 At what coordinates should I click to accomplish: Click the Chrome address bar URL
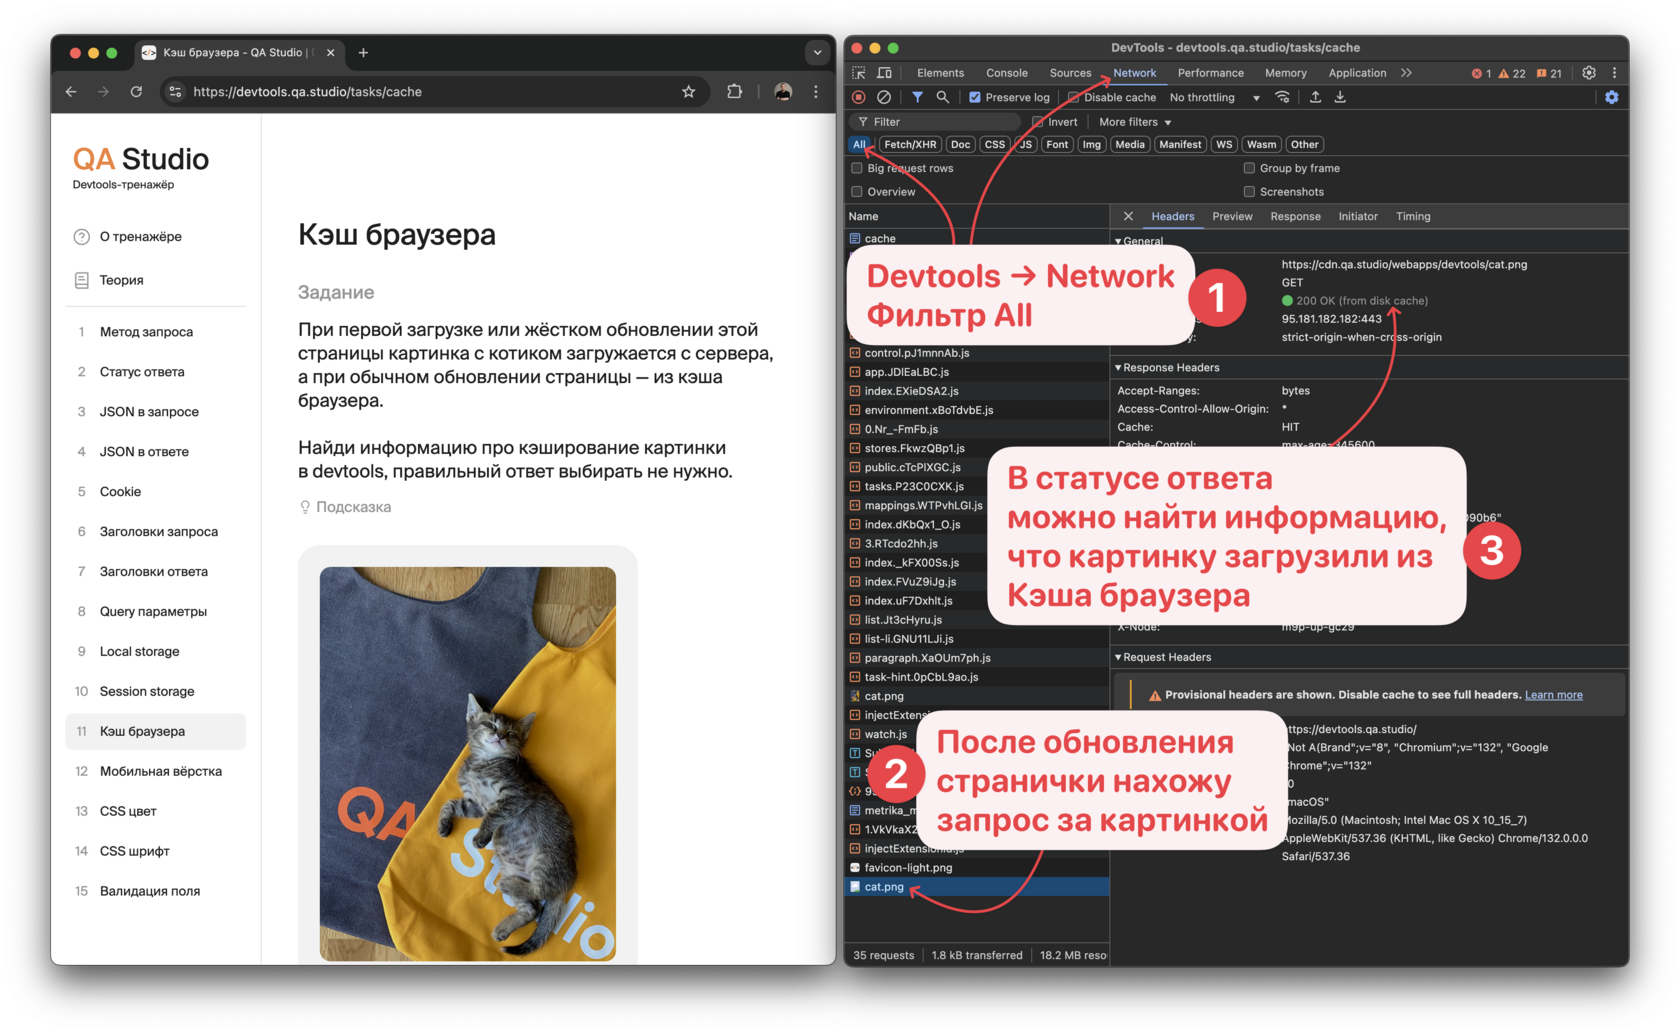point(307,91)
